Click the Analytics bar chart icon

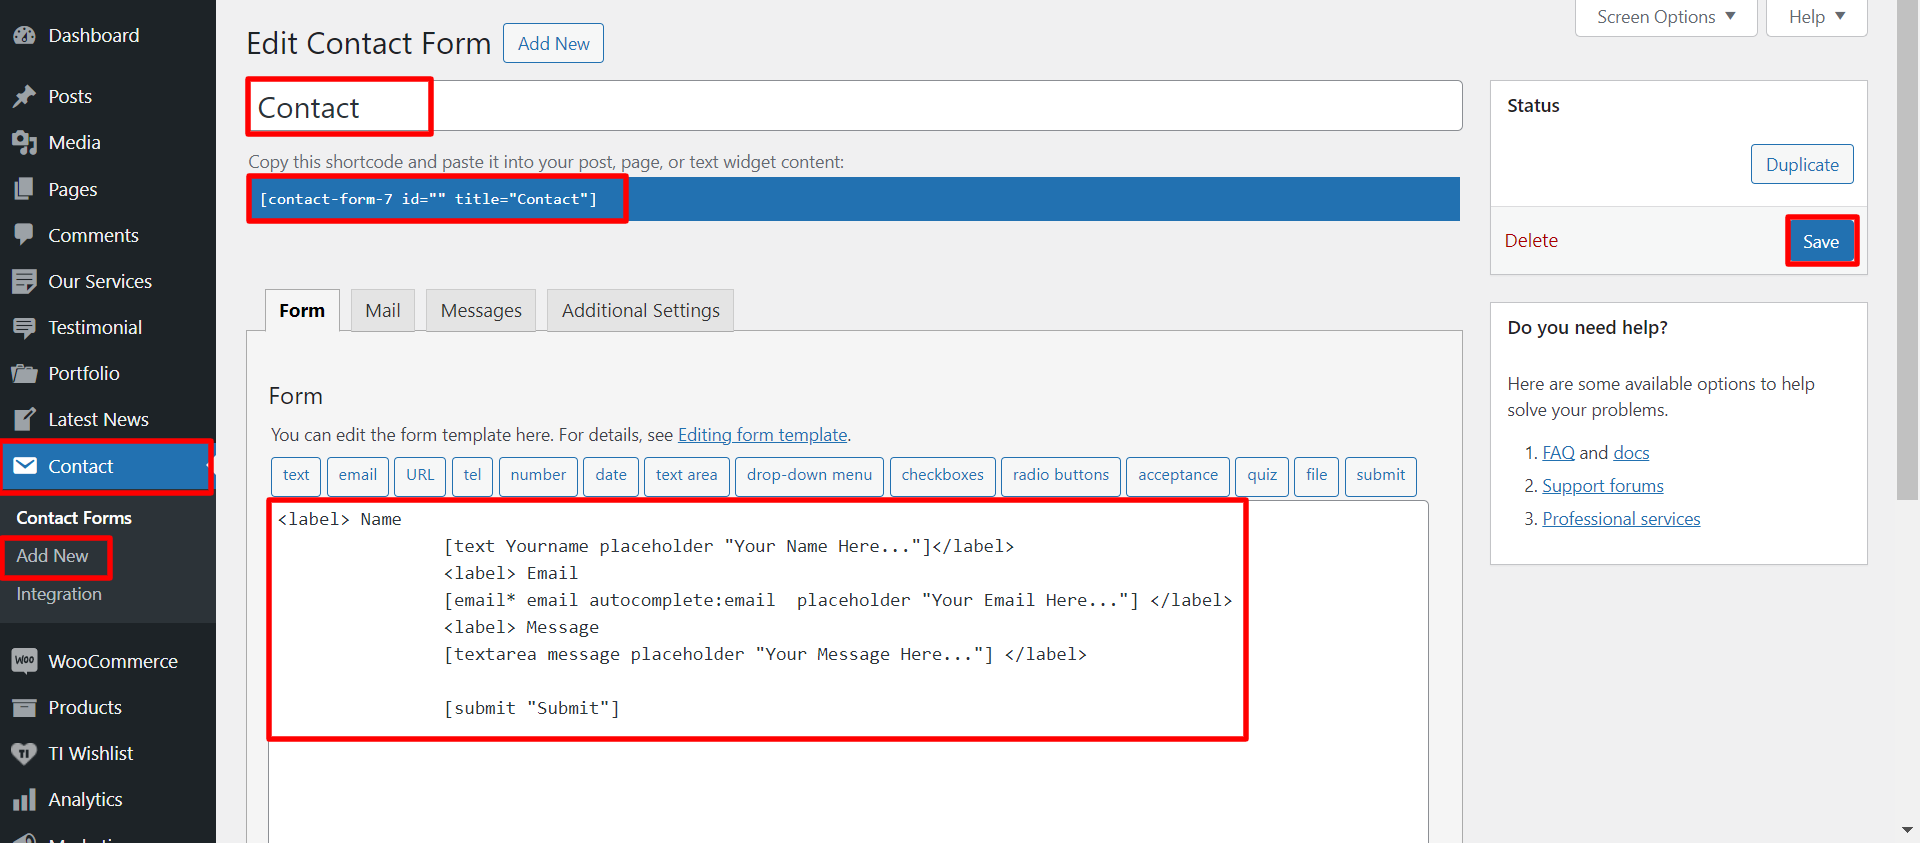tap(24, 800)
